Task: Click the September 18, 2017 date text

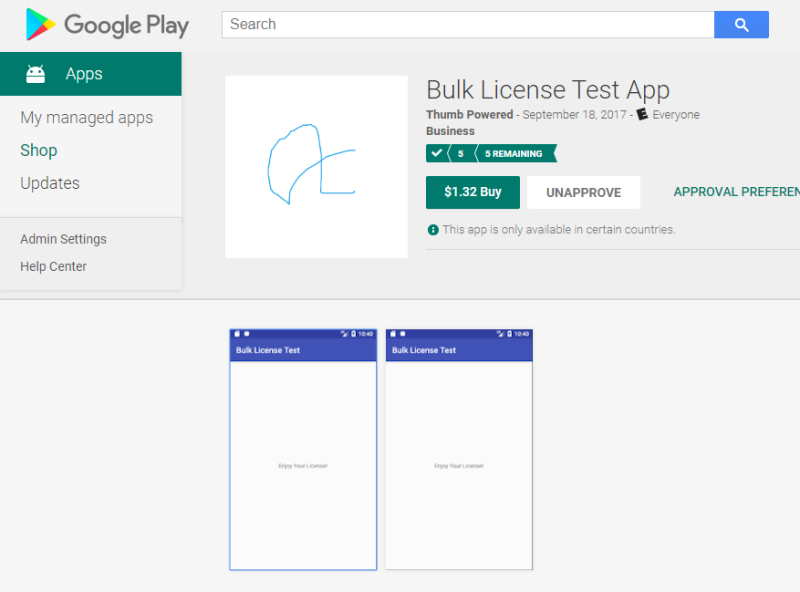Action: coord(574,114)
